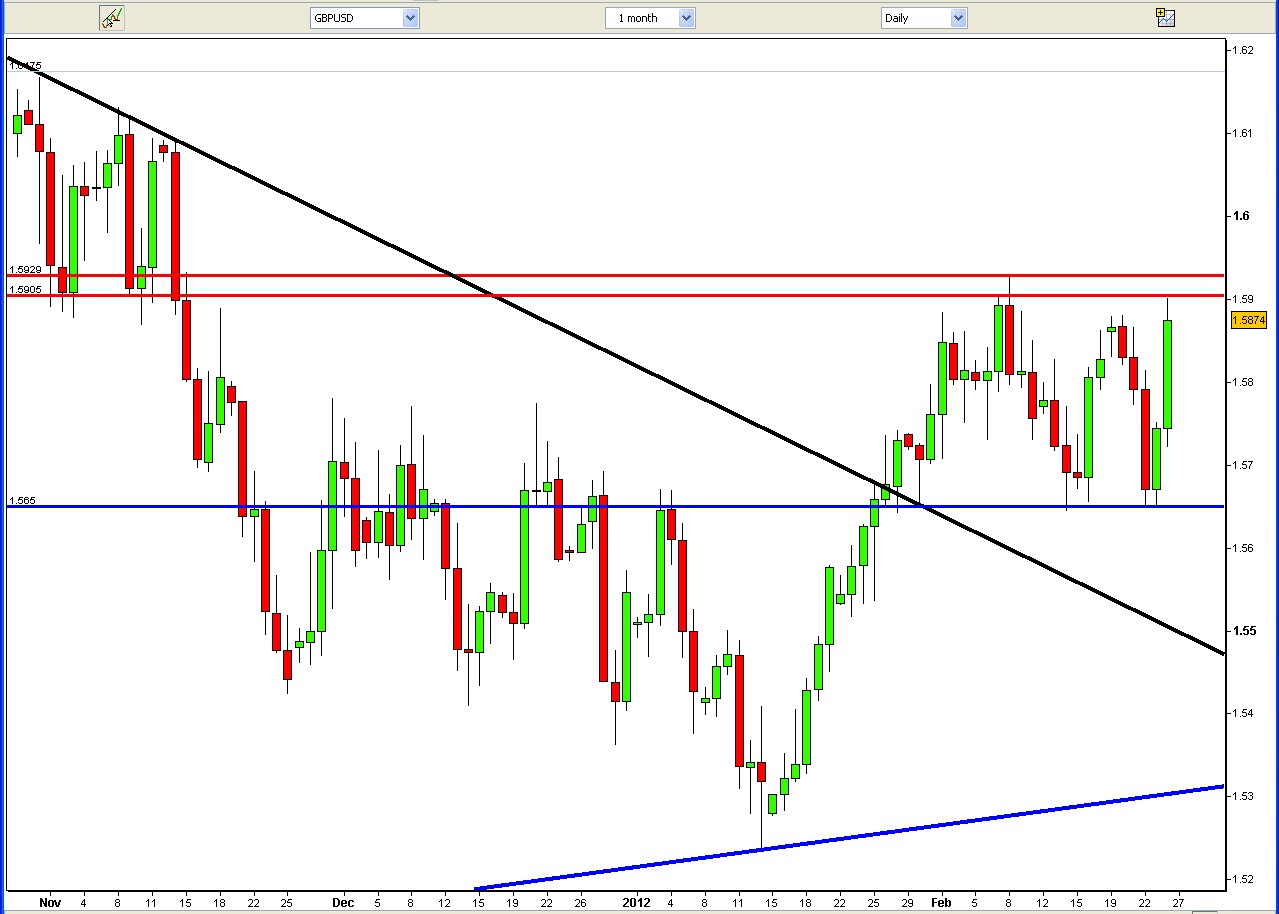Open the drawing tools icon in the toolbar
This screenshot has height=914, width=1279.
coord(112,18)
